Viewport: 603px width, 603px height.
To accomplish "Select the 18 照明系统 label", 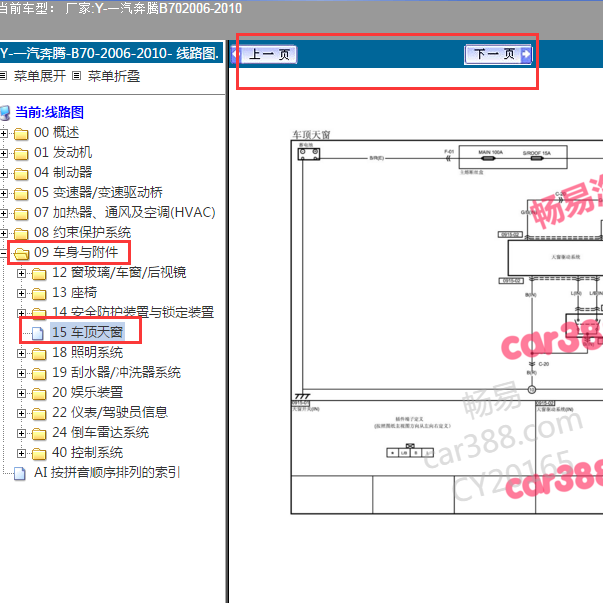I will (88, 352).
